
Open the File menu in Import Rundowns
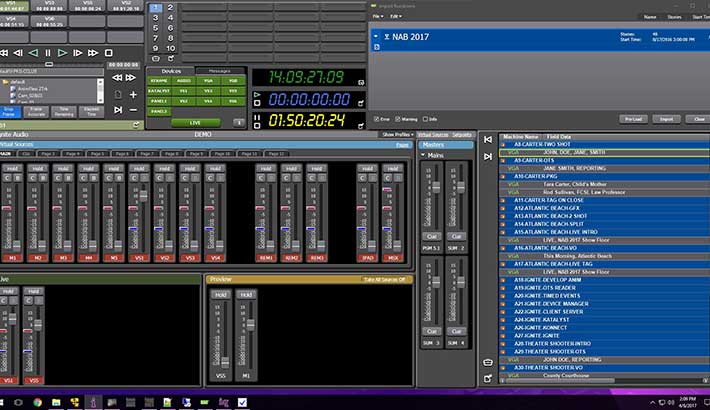378,16
